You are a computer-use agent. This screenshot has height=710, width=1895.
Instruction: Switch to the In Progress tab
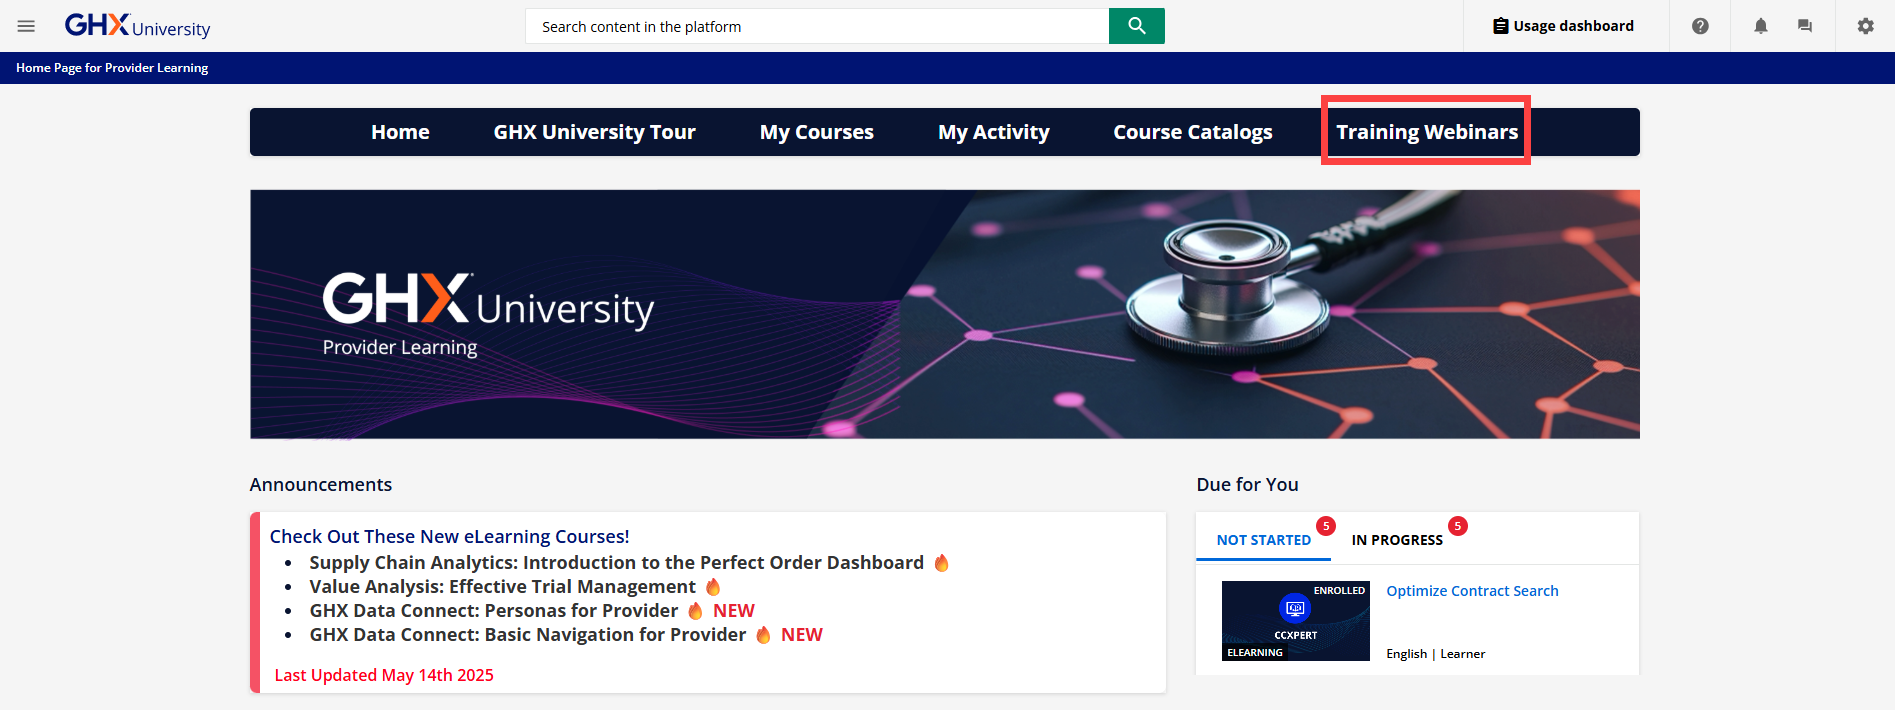click(x=1396, y=540)
